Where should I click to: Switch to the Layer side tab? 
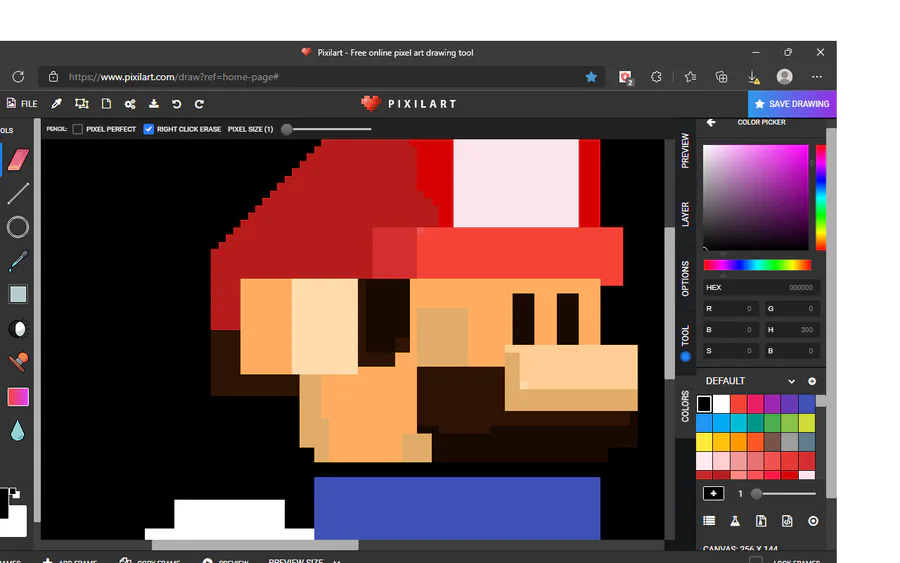tap(685, 214)
